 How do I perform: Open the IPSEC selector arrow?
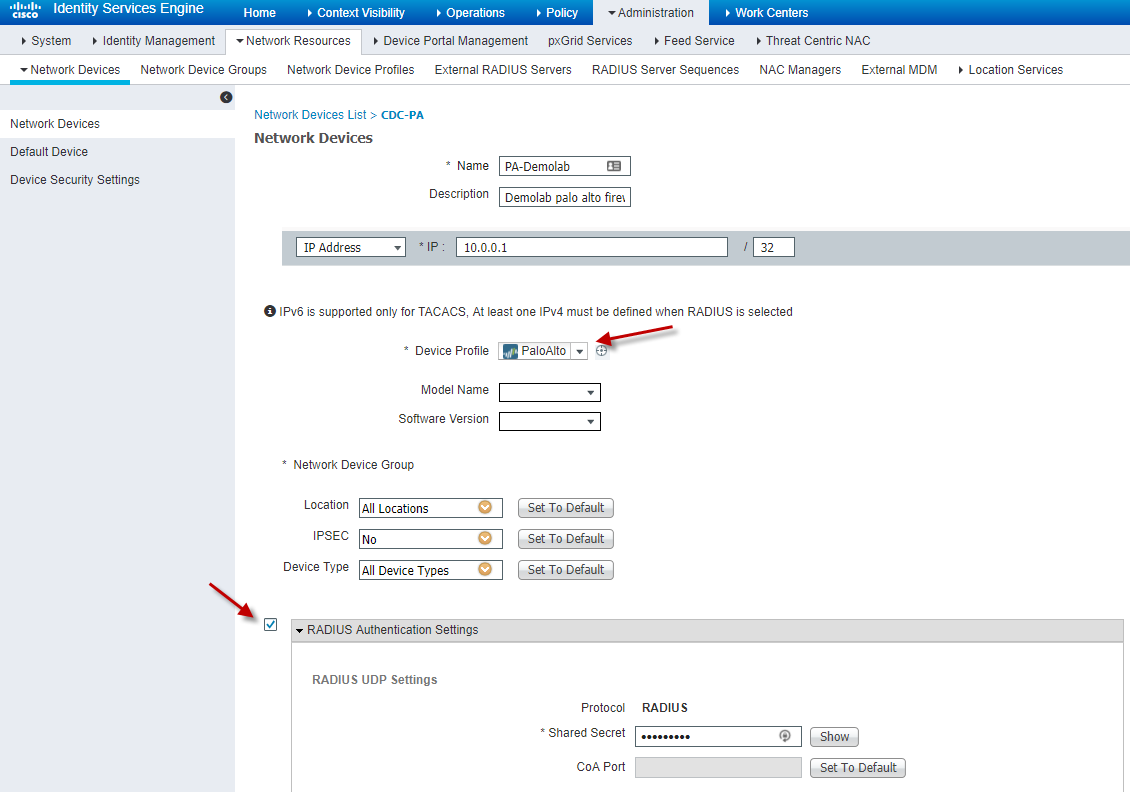pyautogui.click(x=485, y=538)
